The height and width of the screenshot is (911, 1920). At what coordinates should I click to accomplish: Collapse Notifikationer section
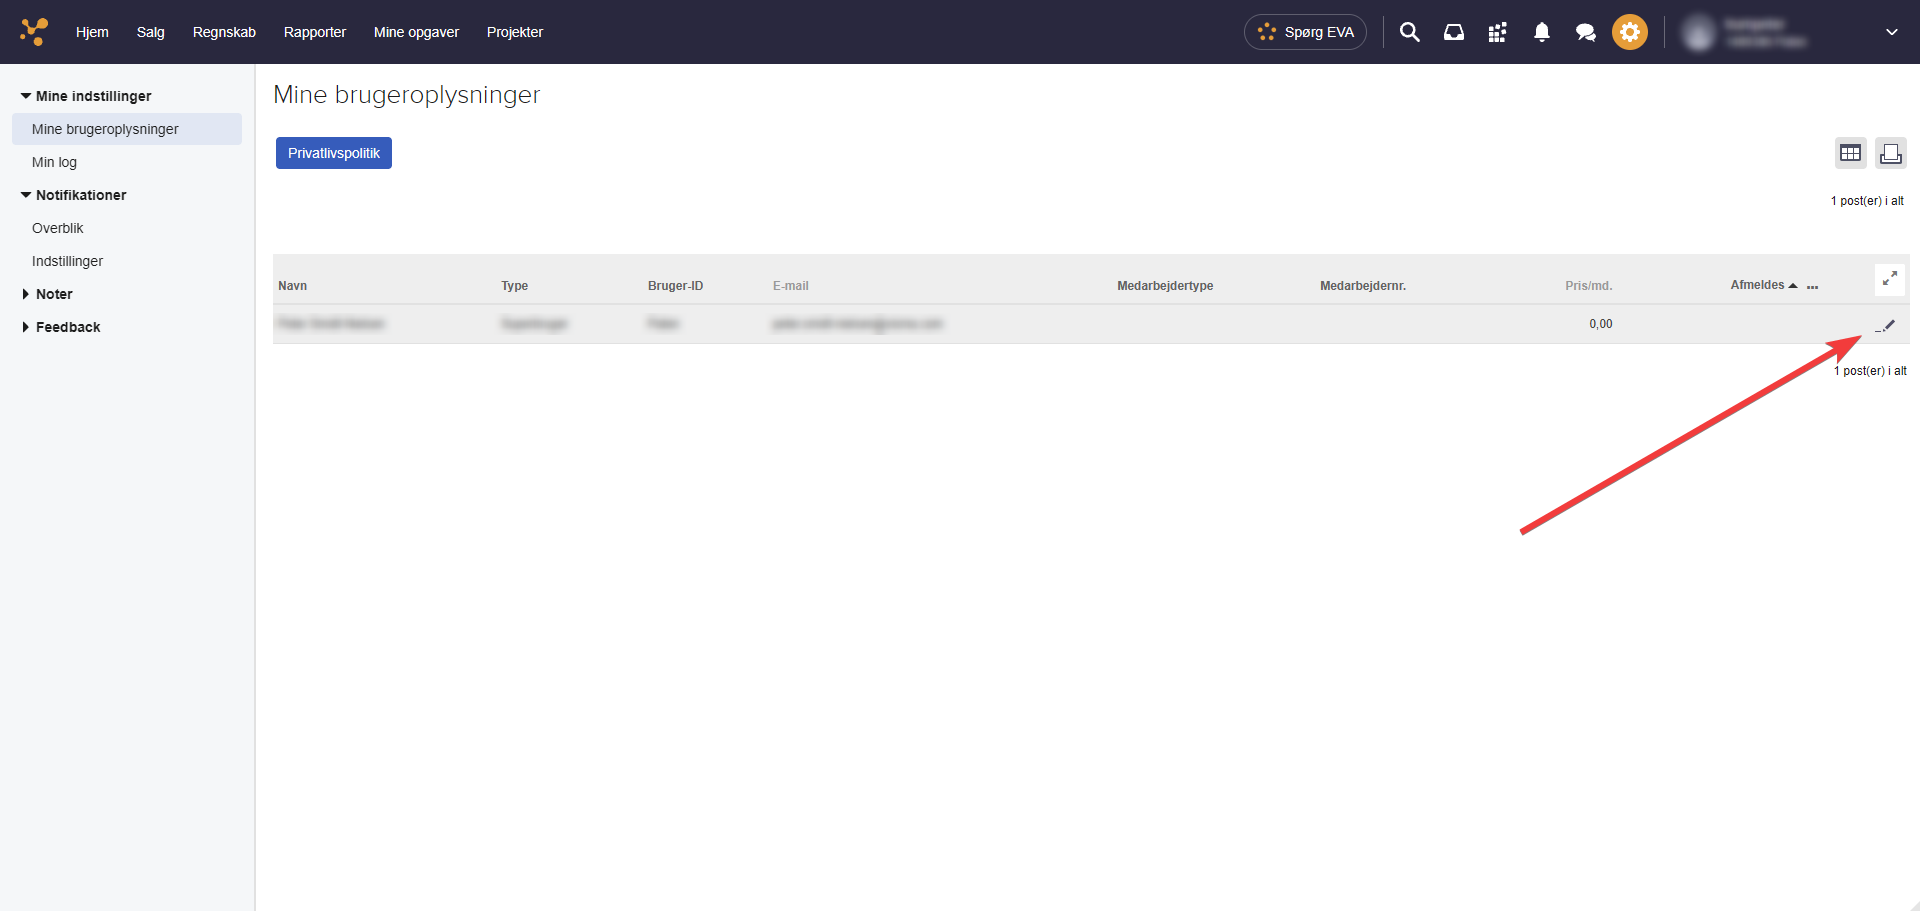click(x=74, y=195)
